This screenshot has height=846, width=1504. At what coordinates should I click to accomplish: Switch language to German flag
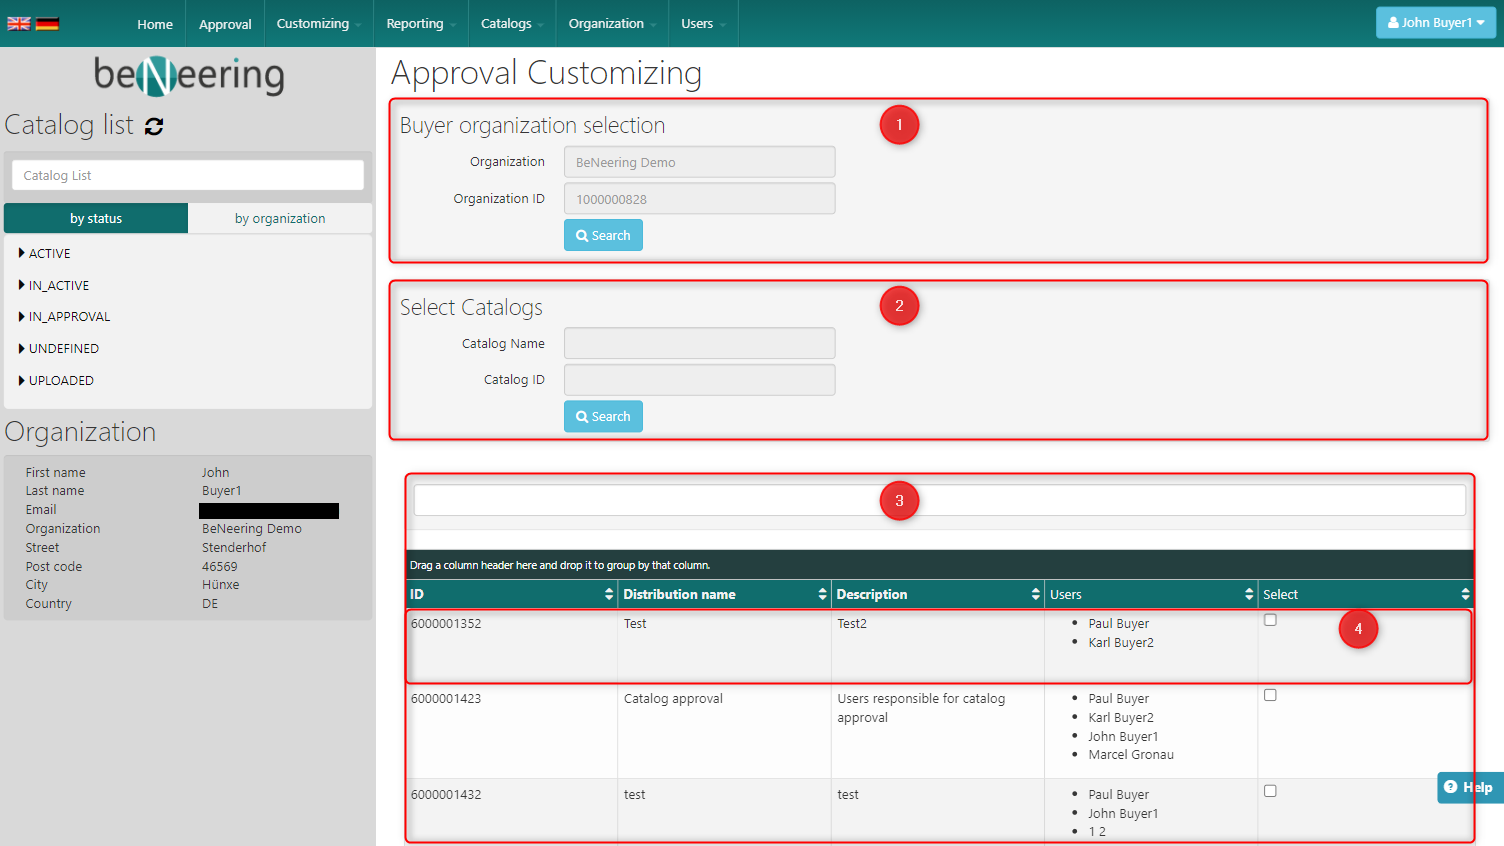pos(47,24)
